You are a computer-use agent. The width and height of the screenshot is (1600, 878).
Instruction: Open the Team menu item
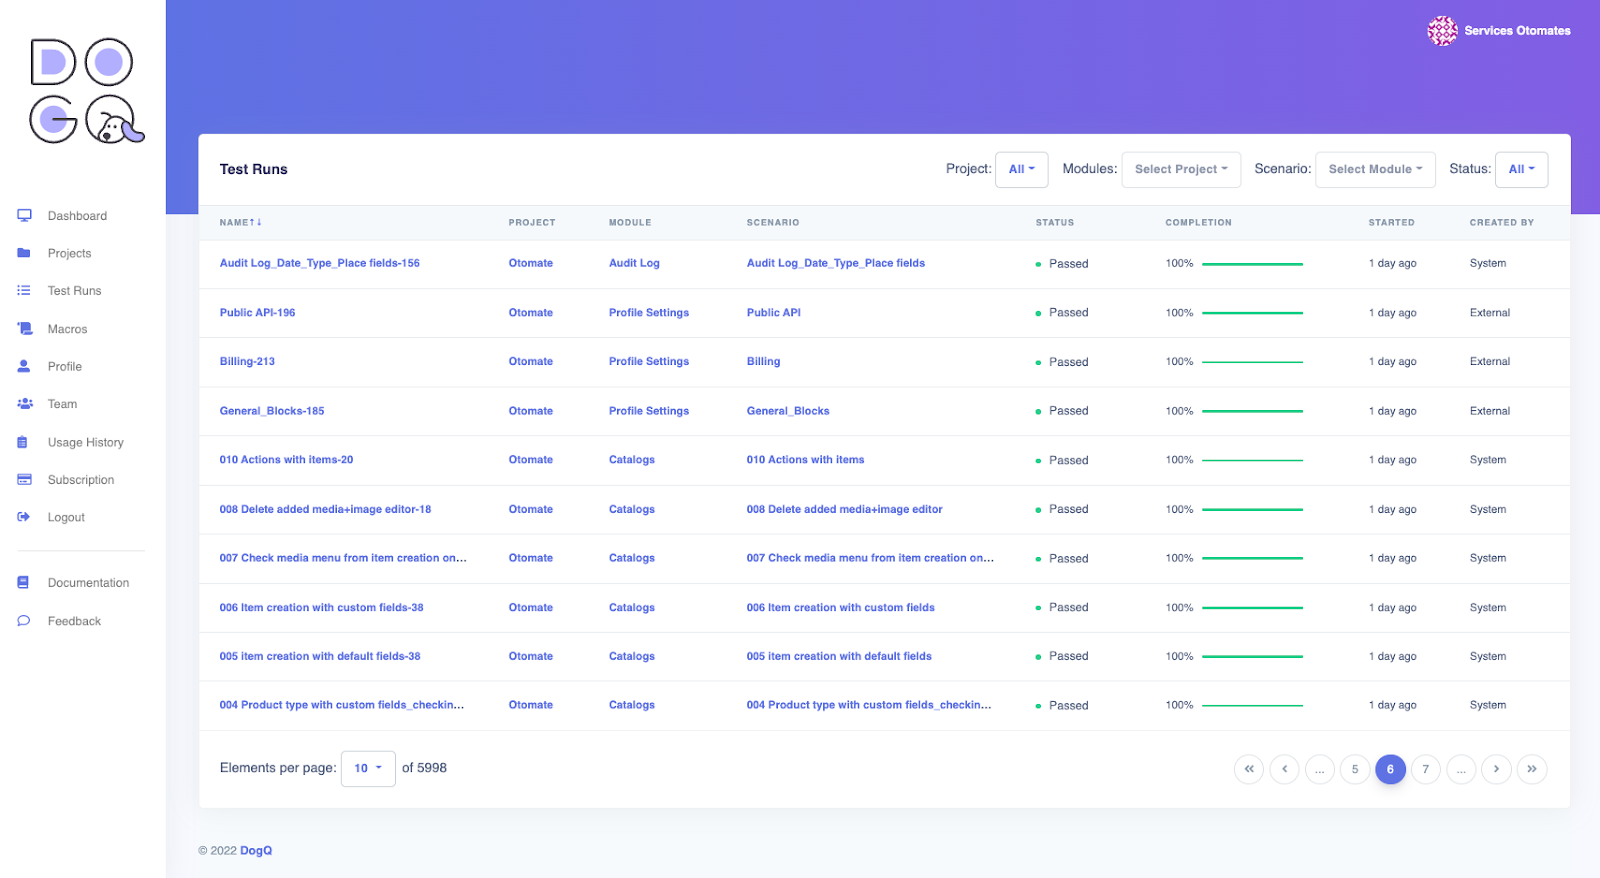(x=62, y=404)
